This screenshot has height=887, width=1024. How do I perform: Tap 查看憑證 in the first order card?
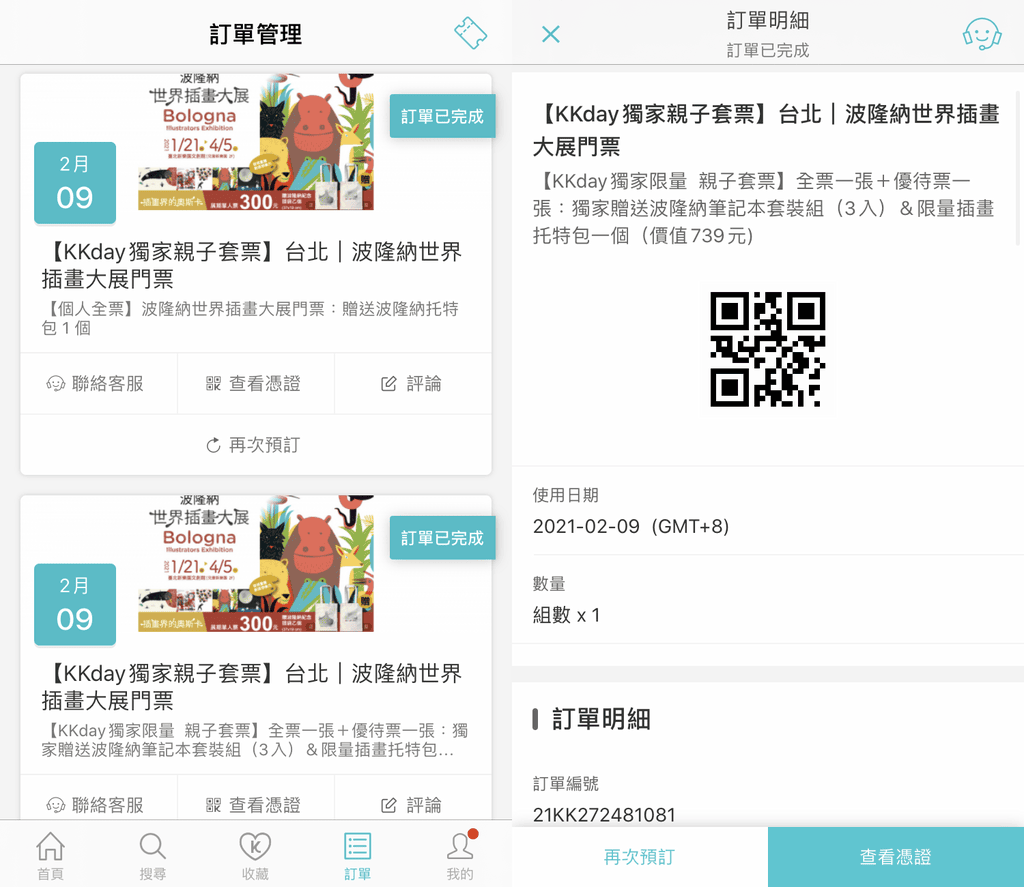point(255,384)
